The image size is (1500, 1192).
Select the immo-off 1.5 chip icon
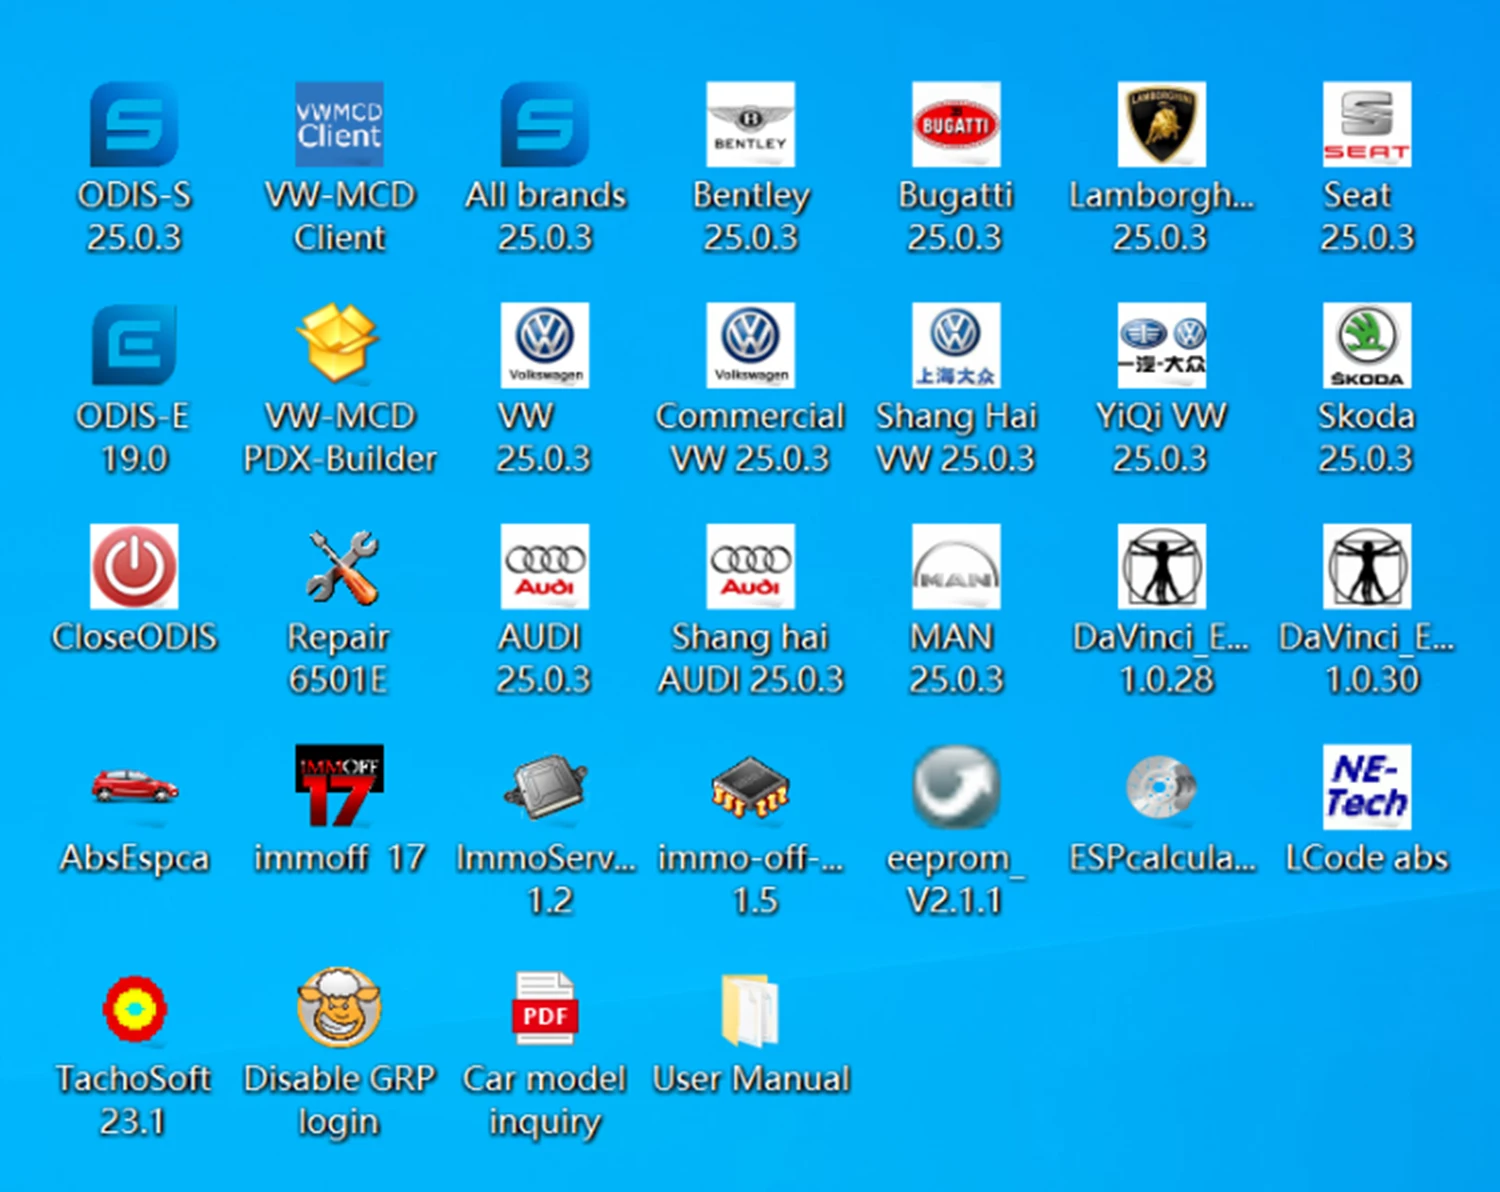(x=750, y=787)
